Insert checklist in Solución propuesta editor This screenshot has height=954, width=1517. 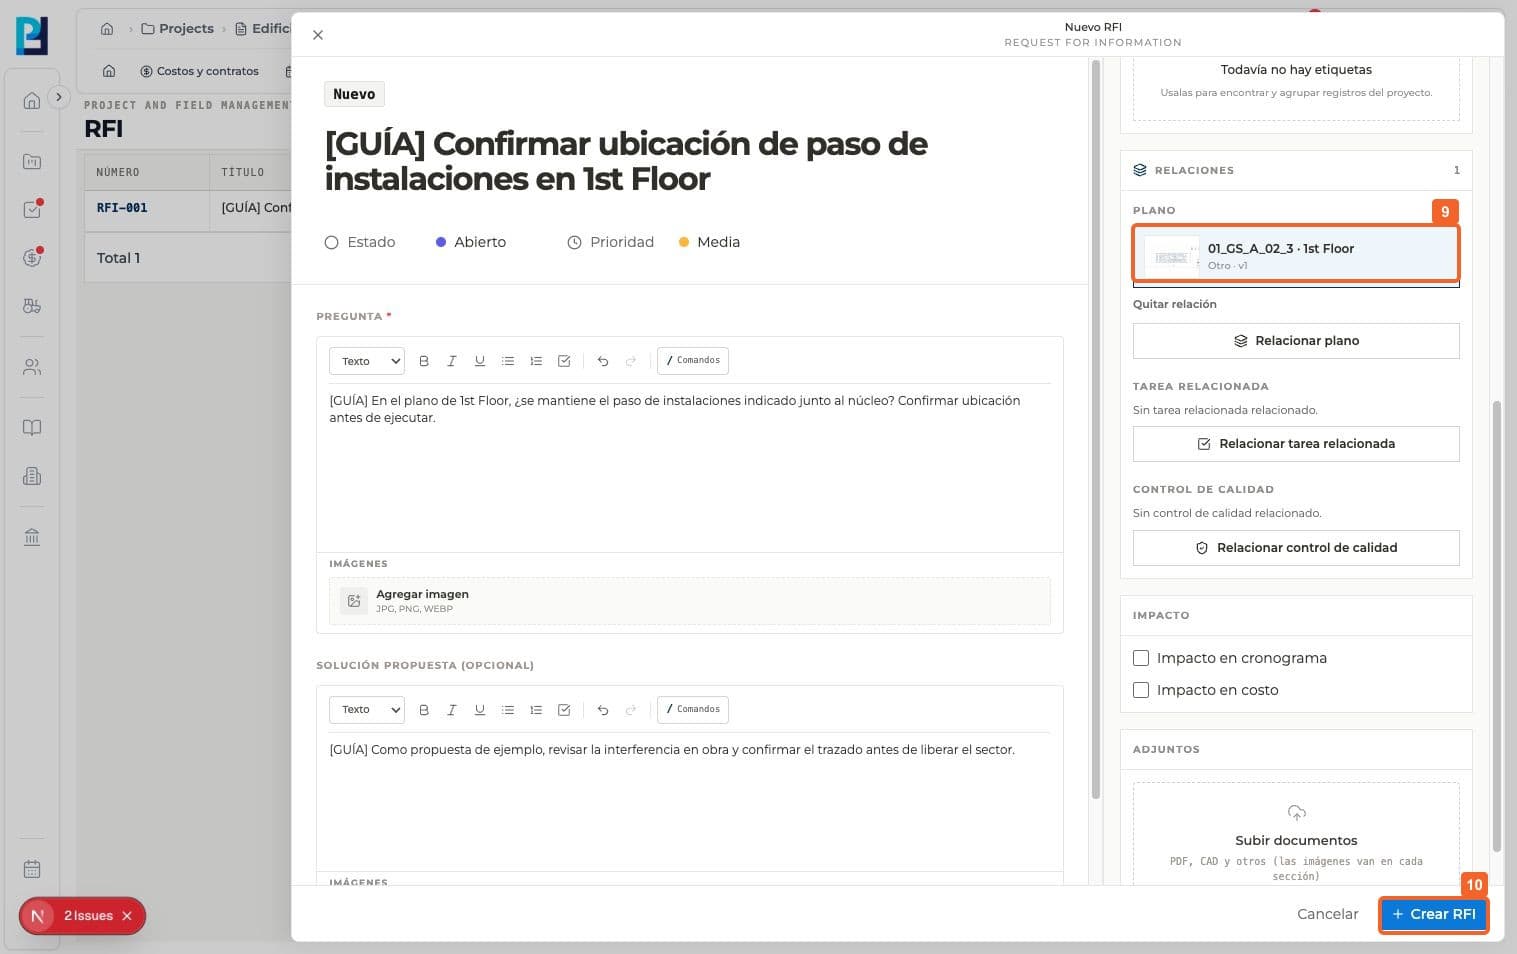(564, 710)
